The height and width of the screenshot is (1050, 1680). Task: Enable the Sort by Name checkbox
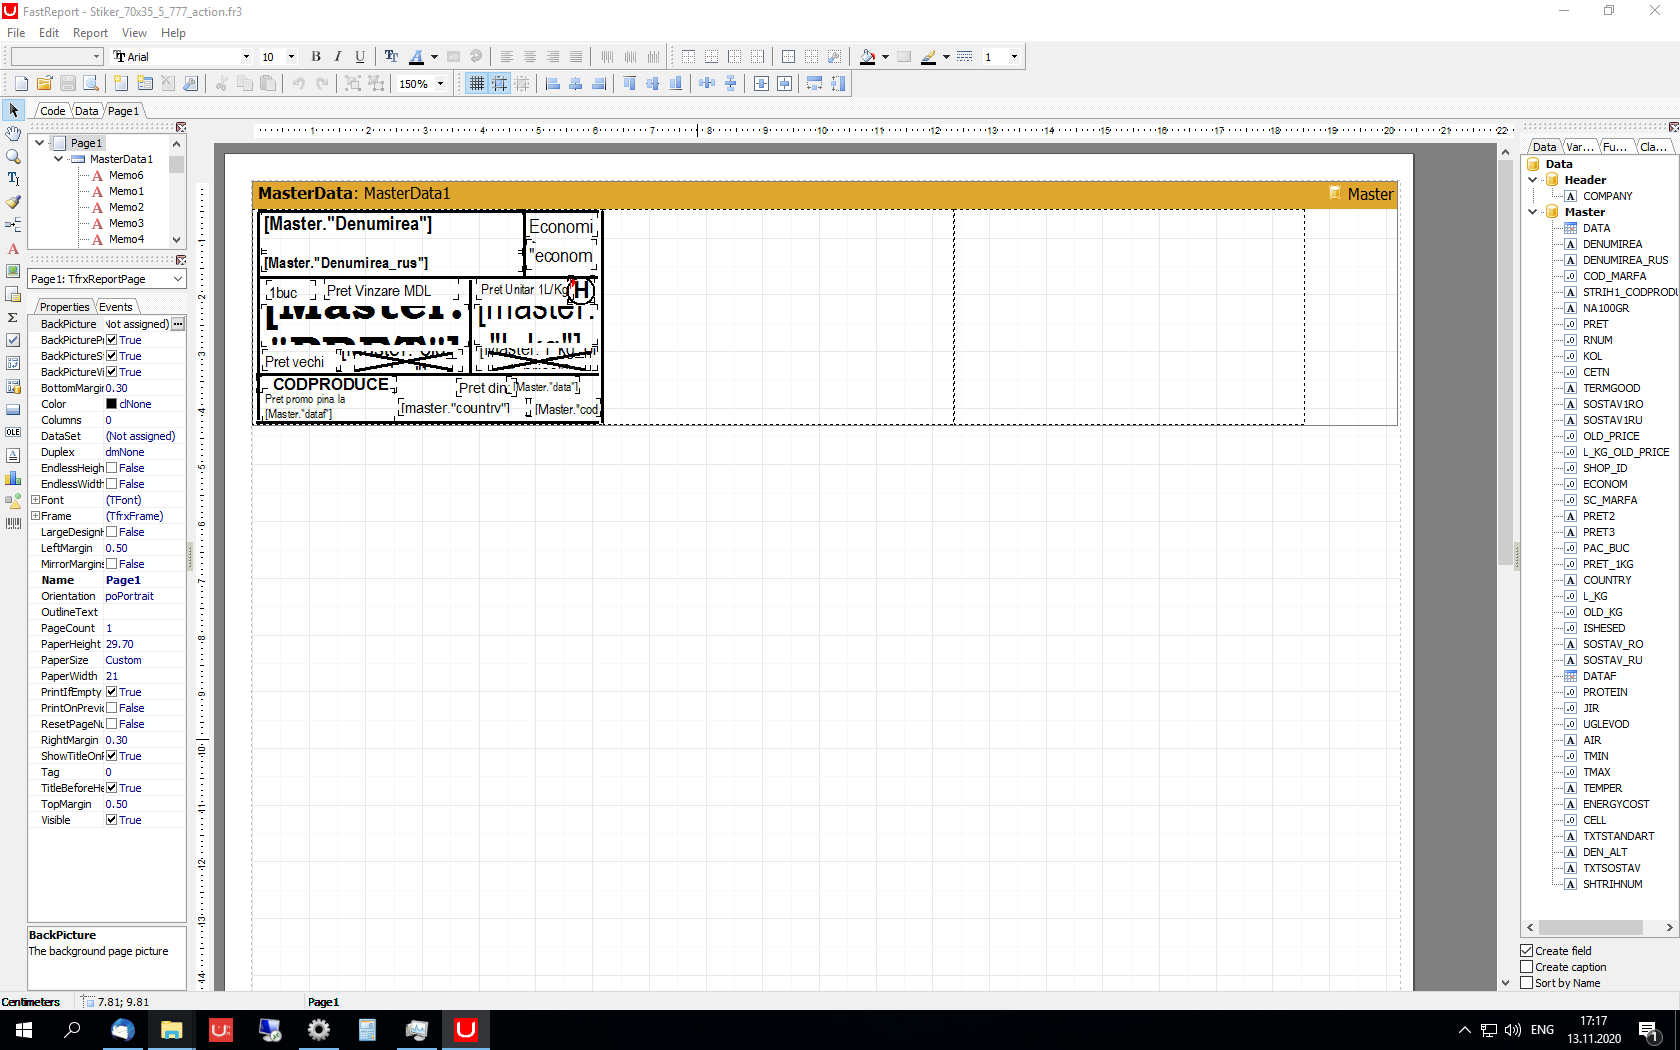point(1527,983)
